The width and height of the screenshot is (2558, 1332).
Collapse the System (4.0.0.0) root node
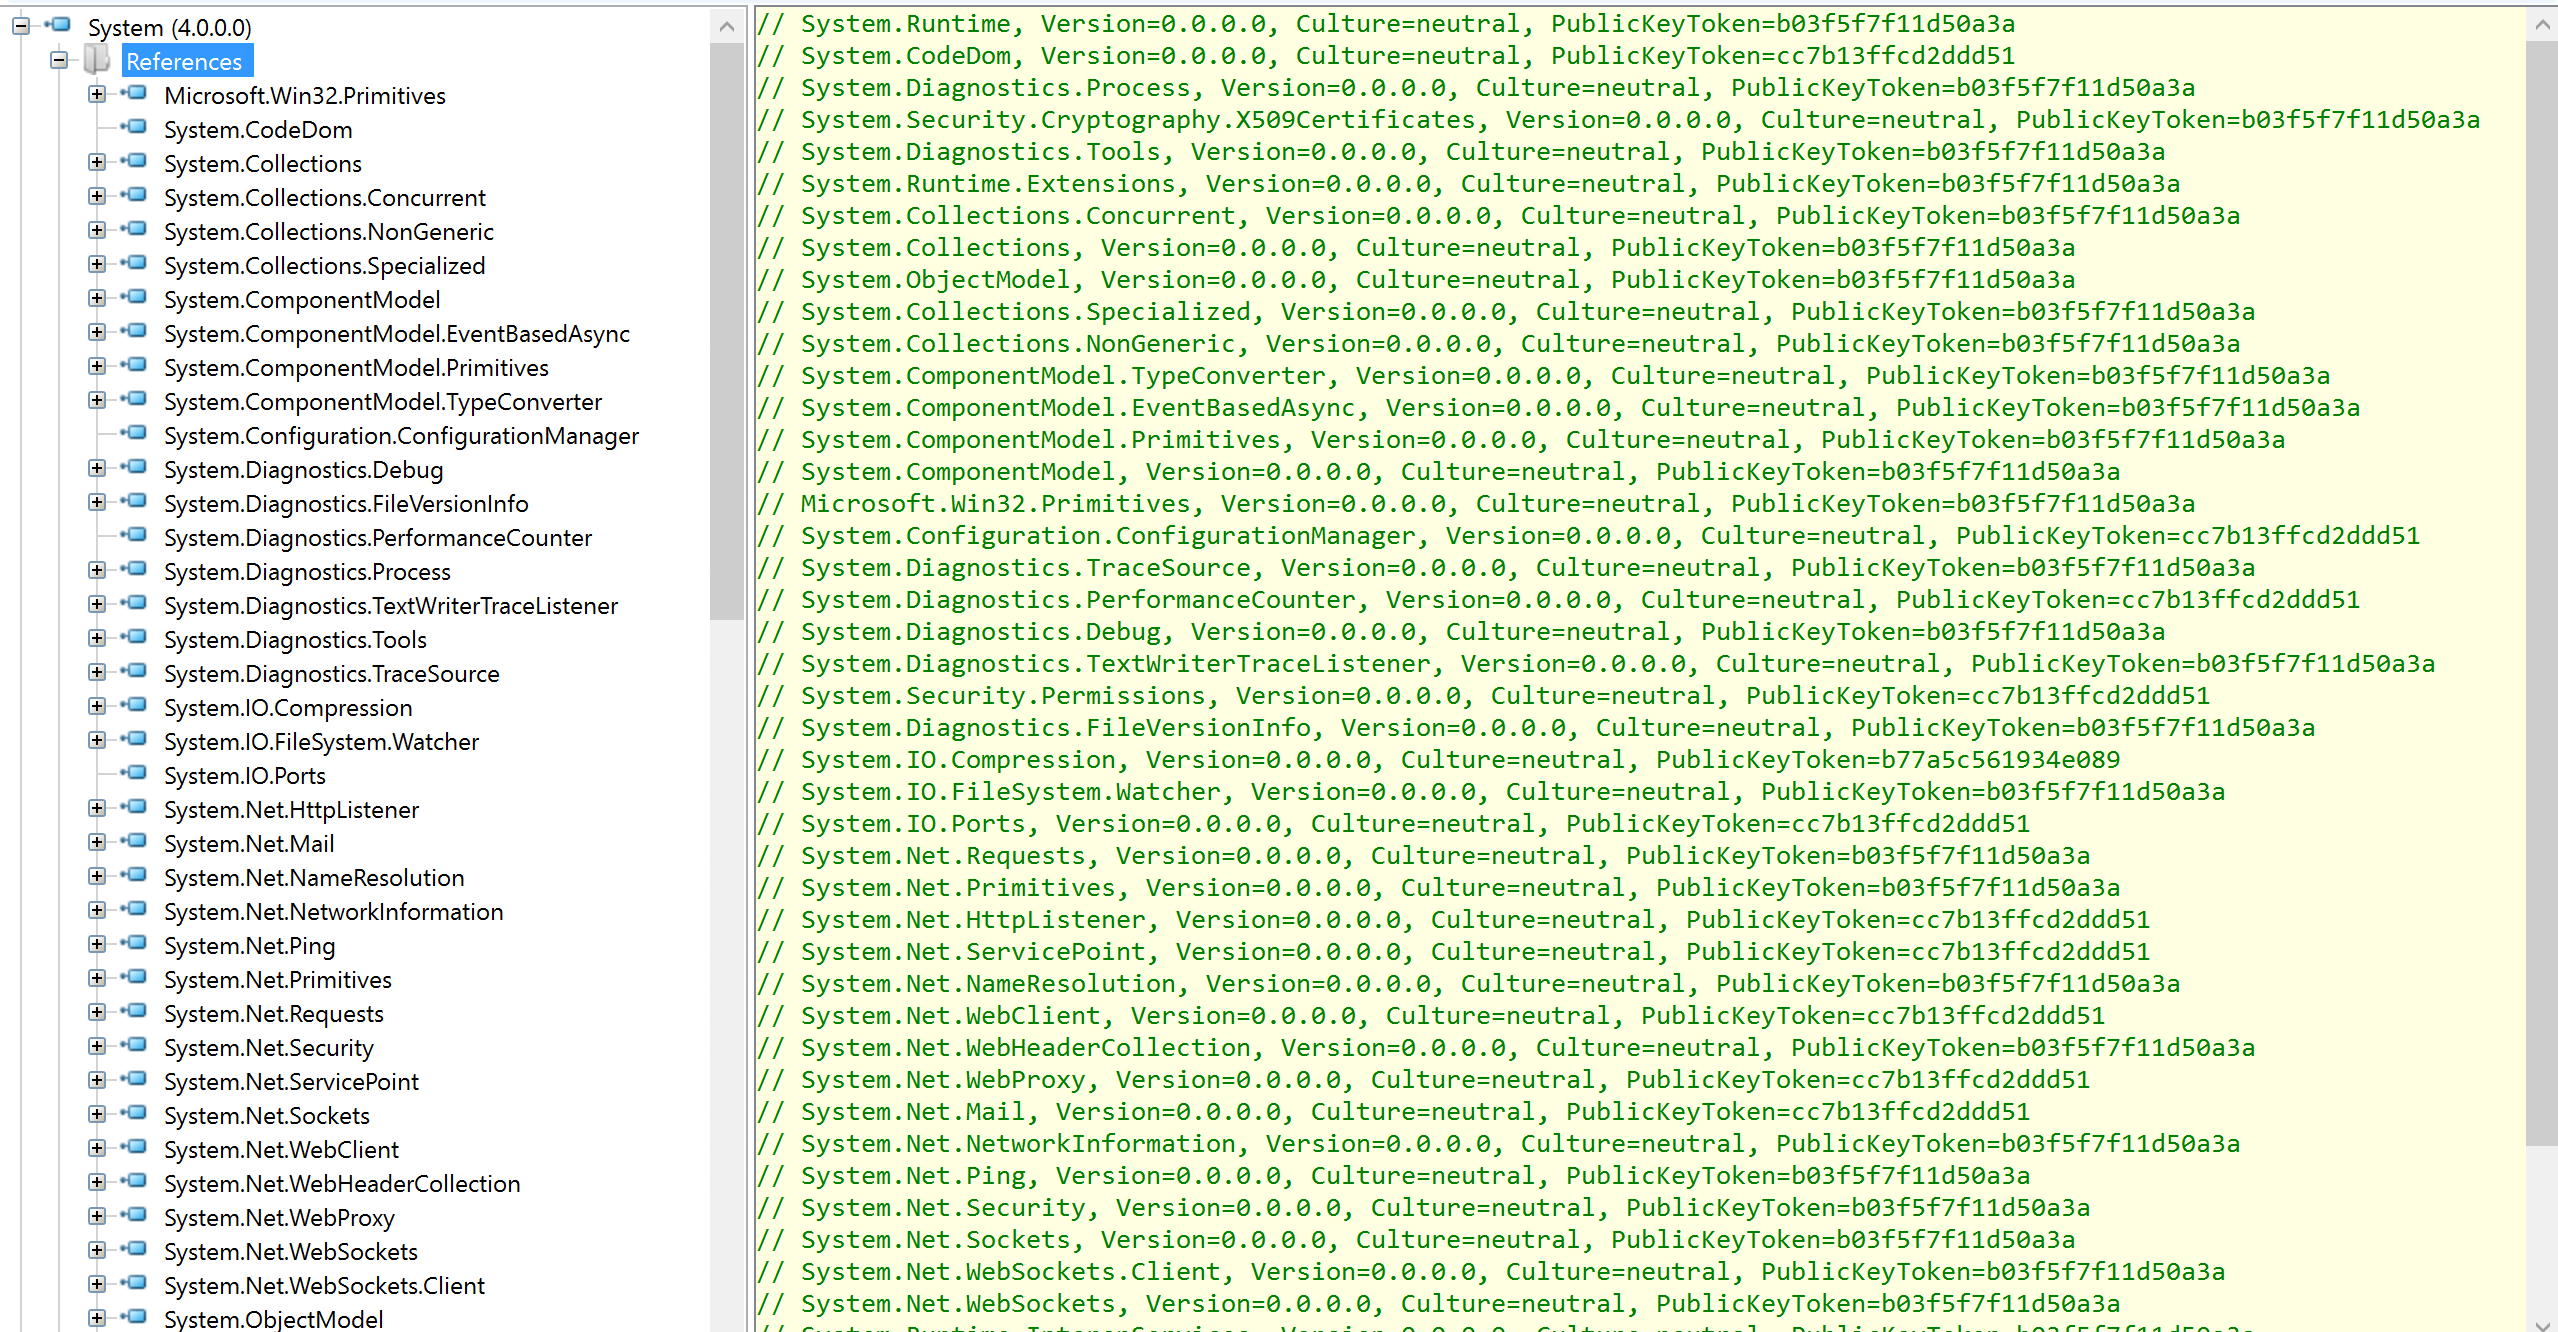tap(21, 26)
